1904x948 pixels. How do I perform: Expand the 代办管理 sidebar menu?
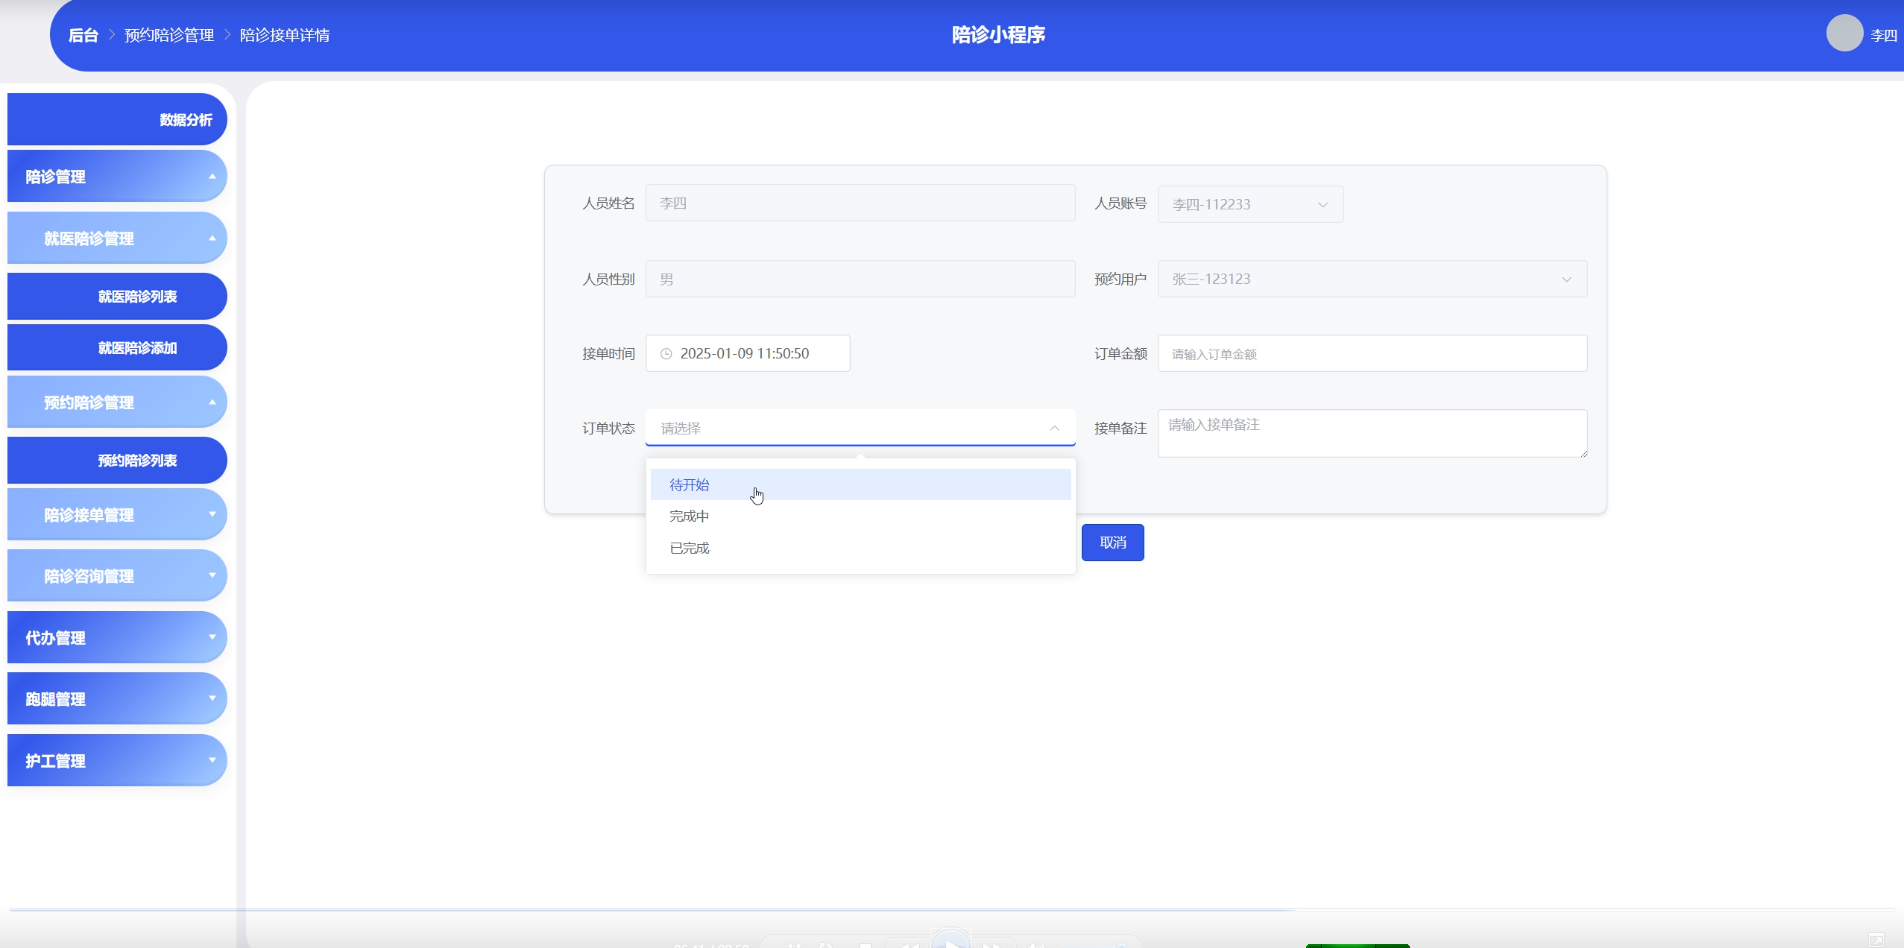point(117,638)
